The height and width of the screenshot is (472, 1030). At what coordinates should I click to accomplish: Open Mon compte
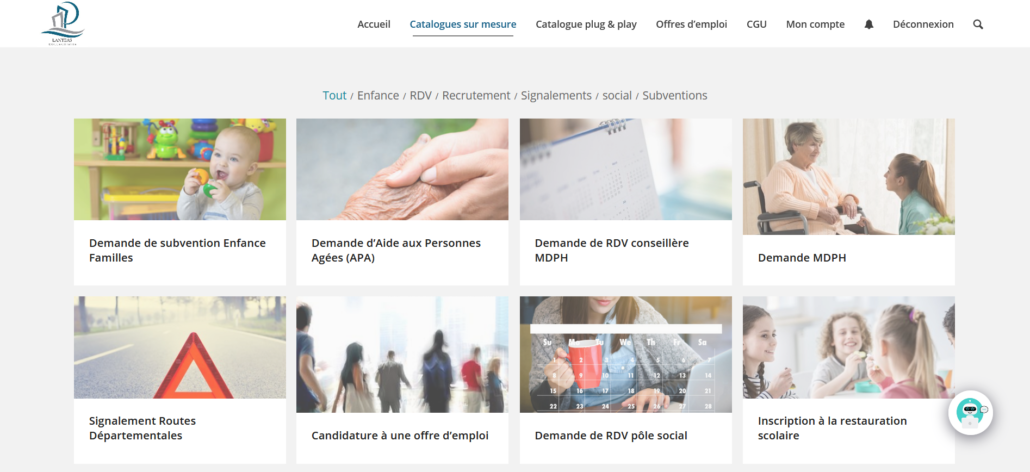pyautogui.click(x=815, y=24)
